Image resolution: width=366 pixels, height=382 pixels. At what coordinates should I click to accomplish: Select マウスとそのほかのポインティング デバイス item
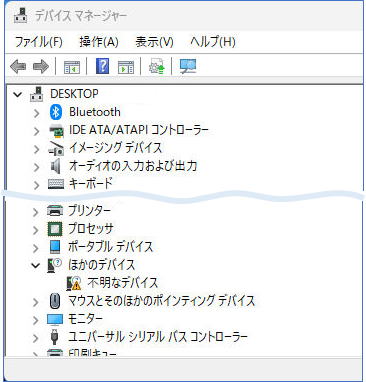(x=161, y=301)
